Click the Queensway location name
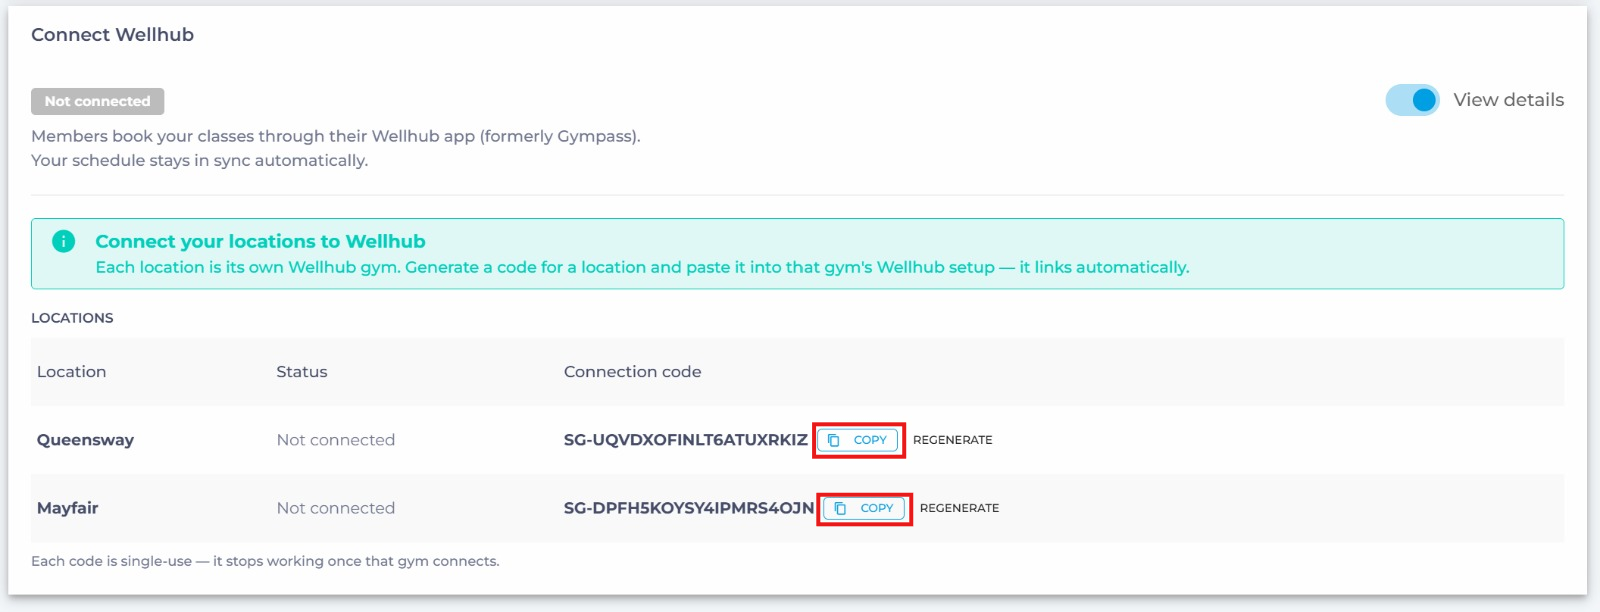 point(85,440)
